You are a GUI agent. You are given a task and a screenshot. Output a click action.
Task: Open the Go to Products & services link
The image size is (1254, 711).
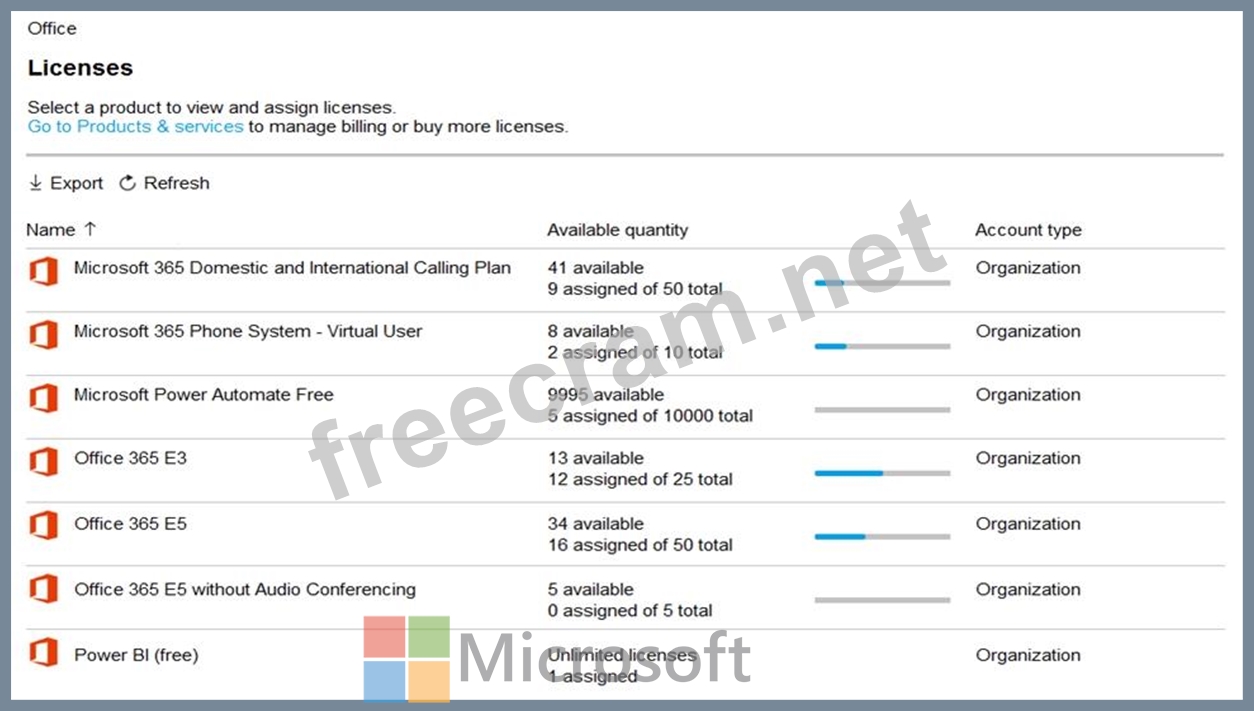(x=135, y=127)
